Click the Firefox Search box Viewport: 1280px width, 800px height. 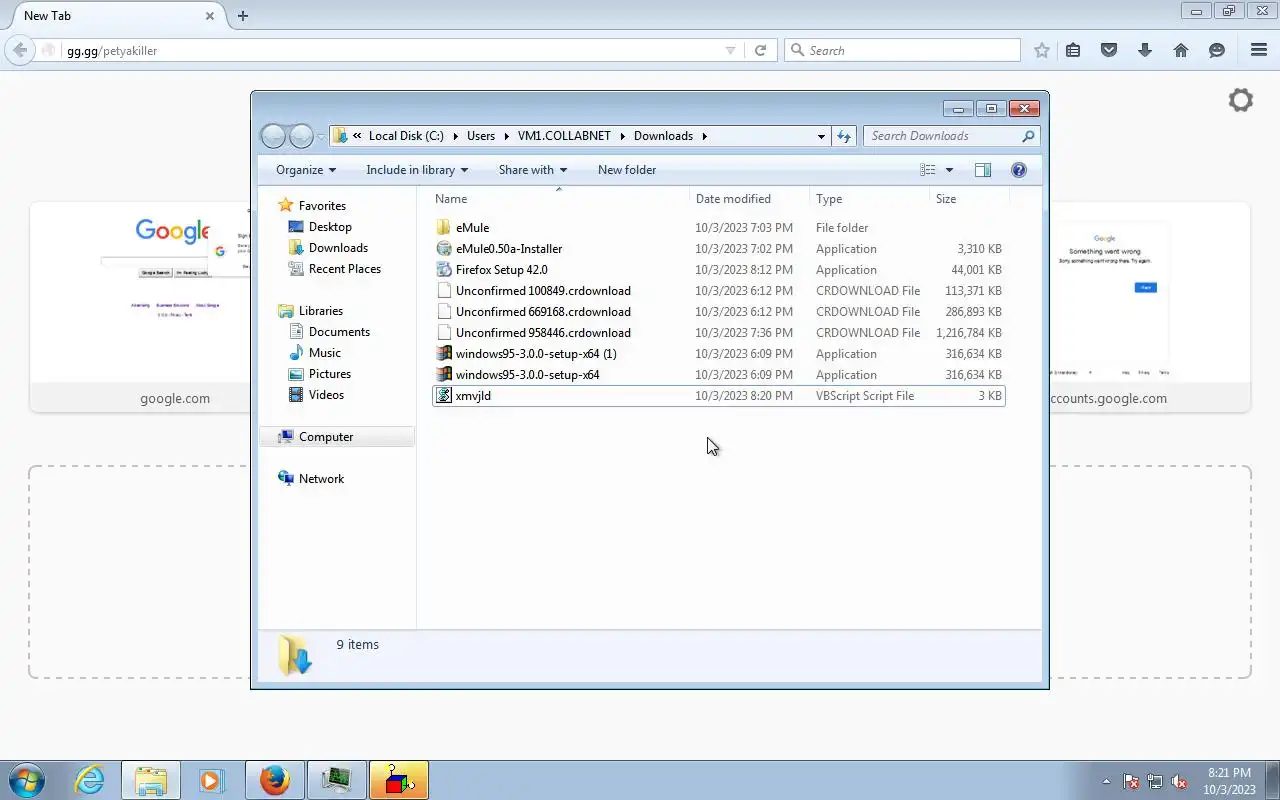902,50
